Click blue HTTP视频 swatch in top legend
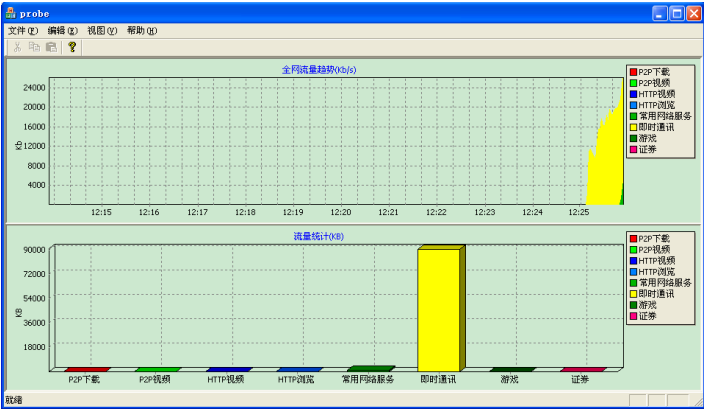 click(633, 94)
